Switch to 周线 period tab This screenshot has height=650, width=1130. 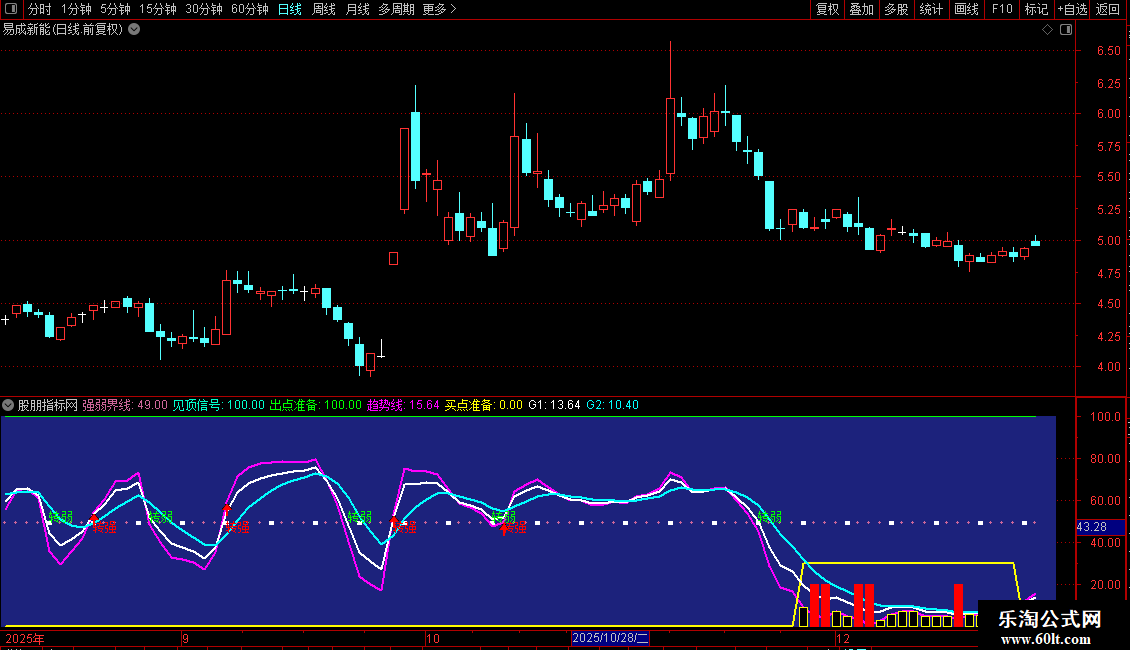[324, 9]
